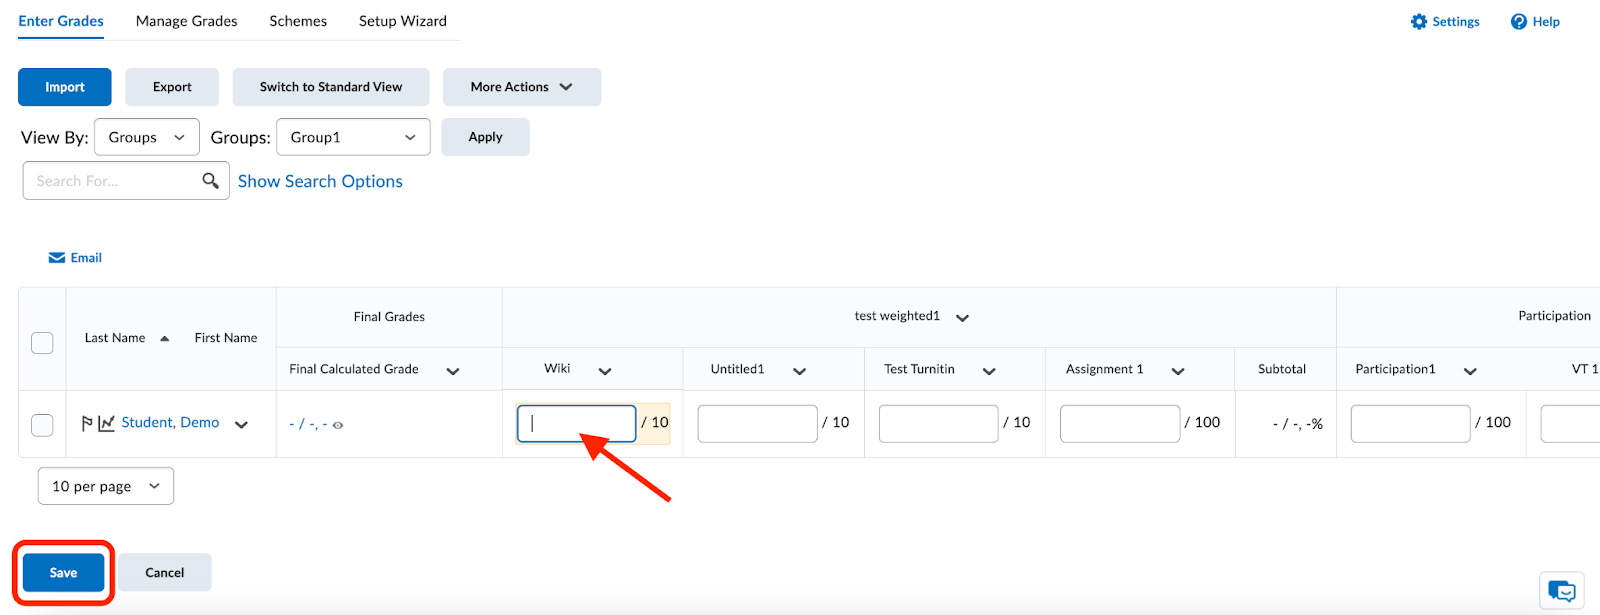Image resolution: width=1600 pixels, height=615 pixels.
Task: Click the Untitled1 grade input field
Action: click(x=757, y=423)
